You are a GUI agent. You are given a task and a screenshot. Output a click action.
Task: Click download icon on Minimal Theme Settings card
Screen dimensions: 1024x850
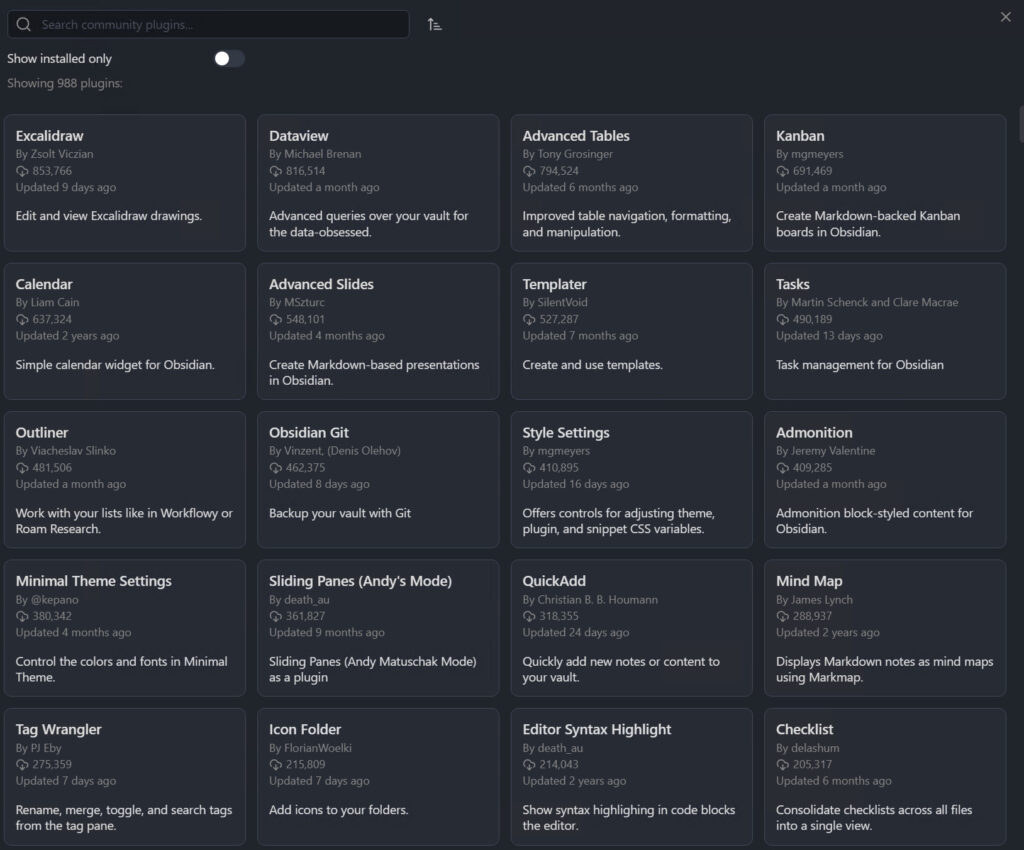(x=22, y=616)
